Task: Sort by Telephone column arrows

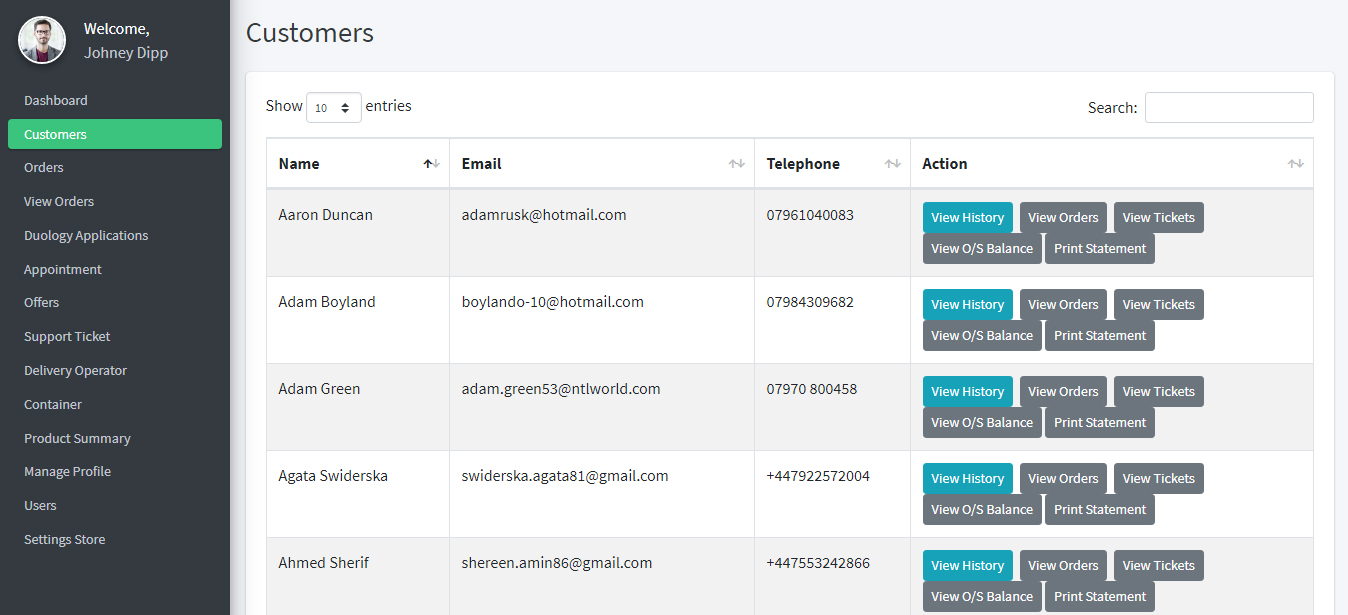Action: coord(893,164)
